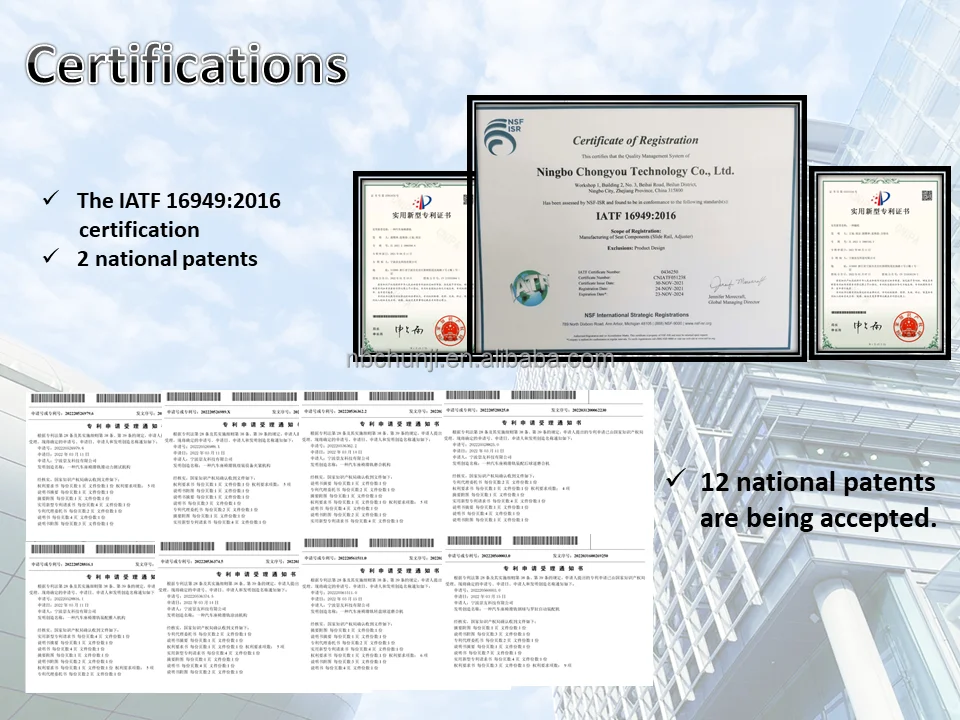960x720 pixels.
Task: Select the IATF 16949:2016 certification bullet text
Action: [x=178, y=215]
